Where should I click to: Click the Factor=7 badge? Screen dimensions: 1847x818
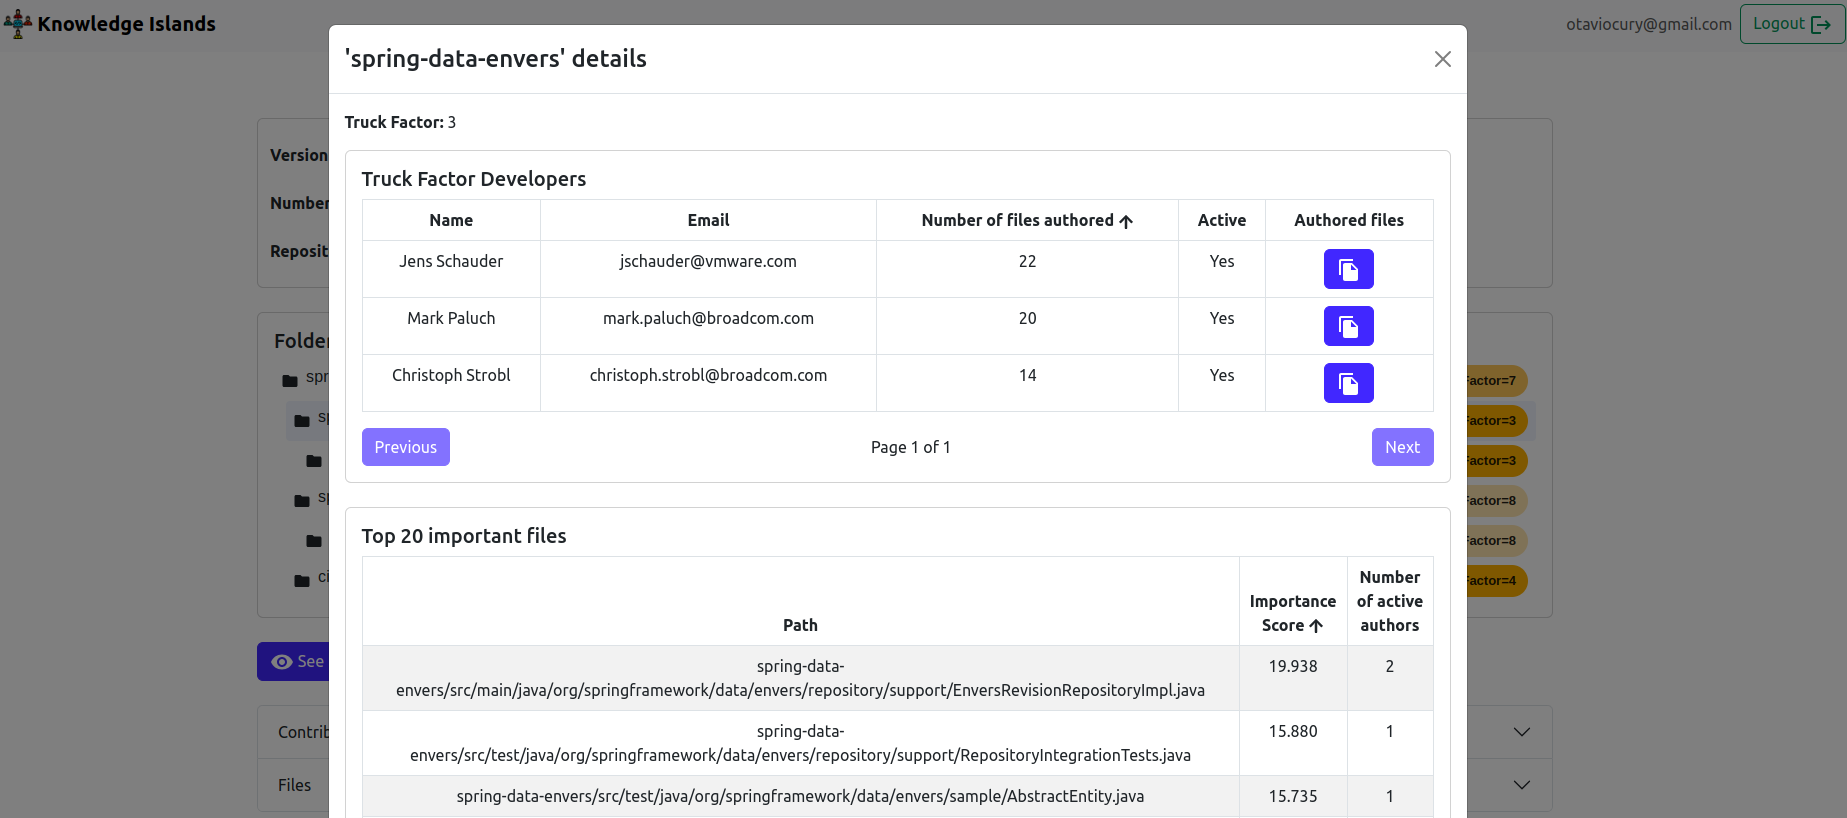1495,381
